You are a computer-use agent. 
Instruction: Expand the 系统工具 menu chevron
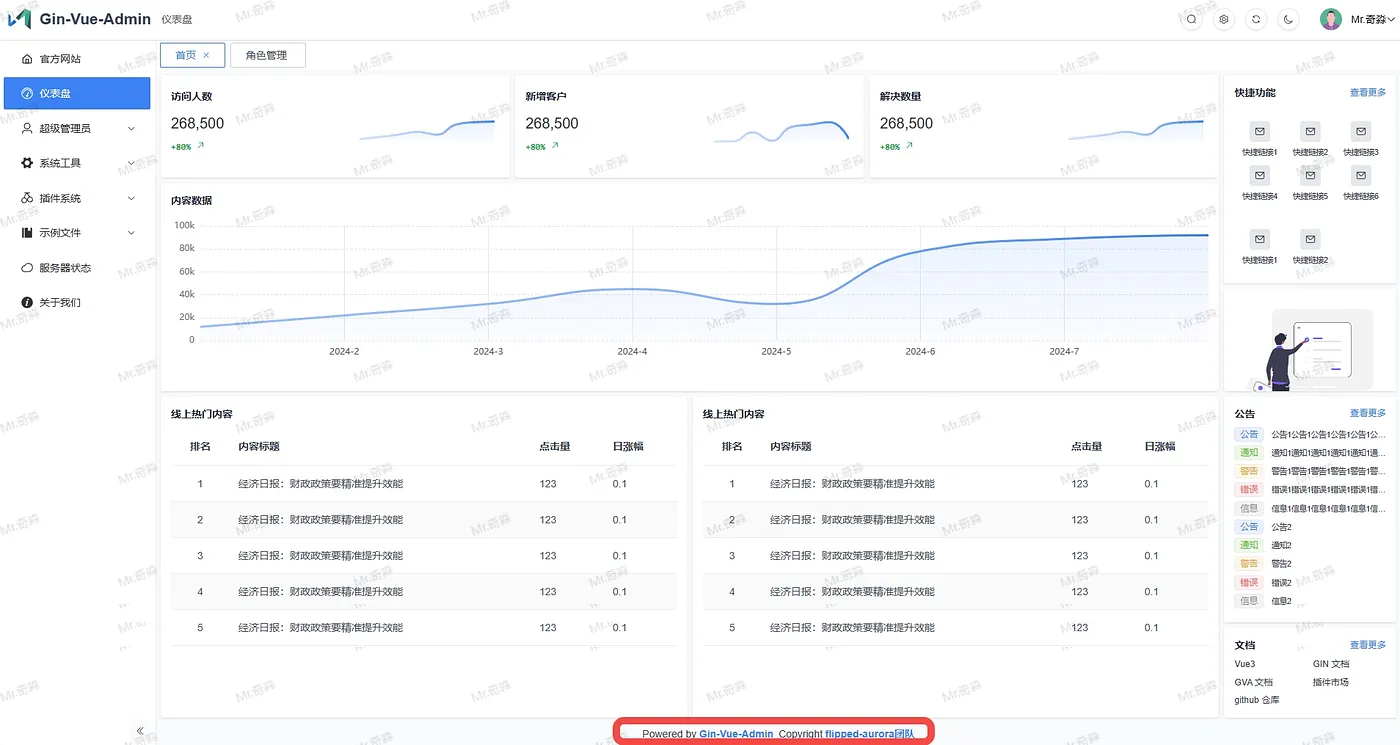tap(131, 163)
